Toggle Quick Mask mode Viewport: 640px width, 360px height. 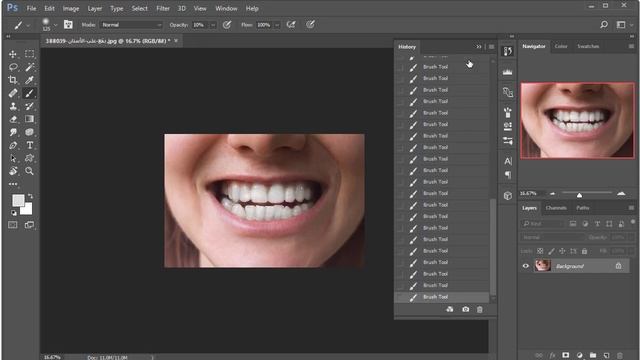(x=13, y=225)
